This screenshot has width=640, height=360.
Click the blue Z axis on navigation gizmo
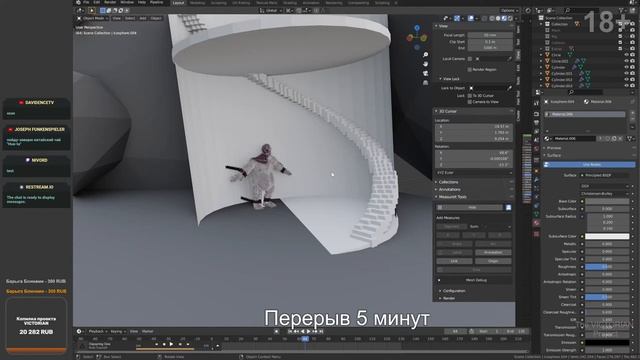[x=417, y=28]
